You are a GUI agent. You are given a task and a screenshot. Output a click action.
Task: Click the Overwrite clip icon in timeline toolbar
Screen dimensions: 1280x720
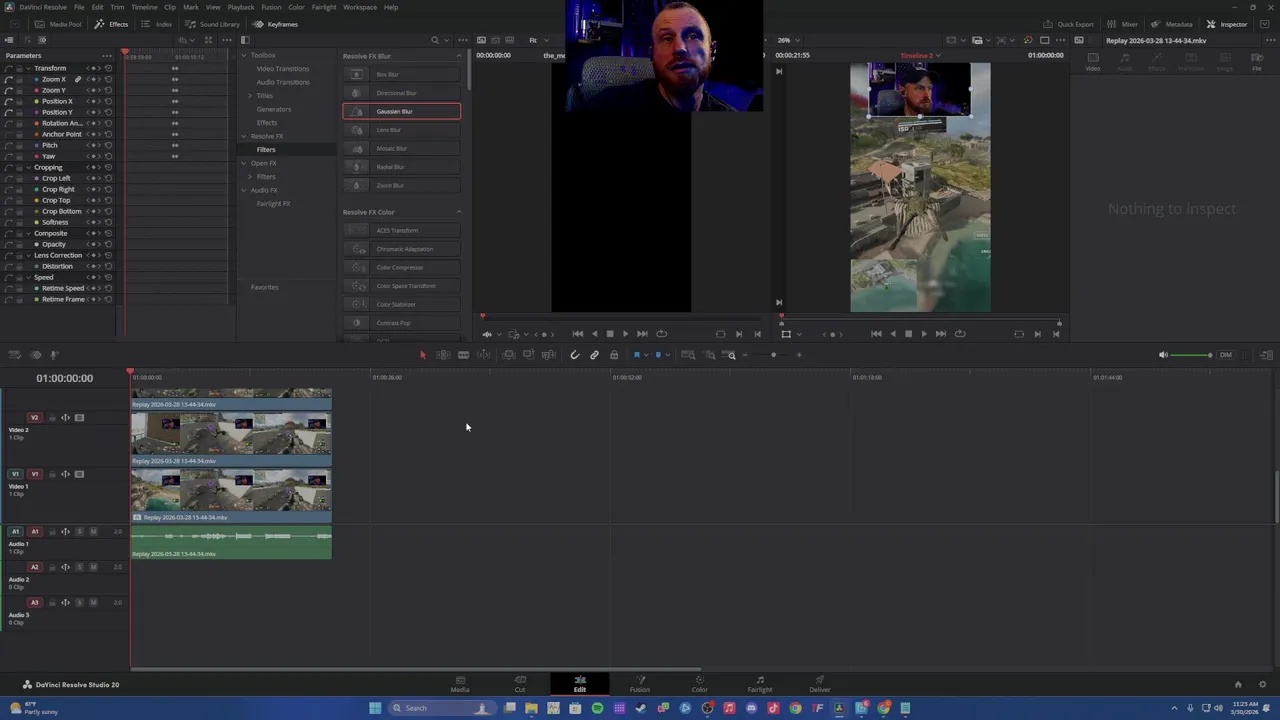pyautogui.click(x=528, y=355)
